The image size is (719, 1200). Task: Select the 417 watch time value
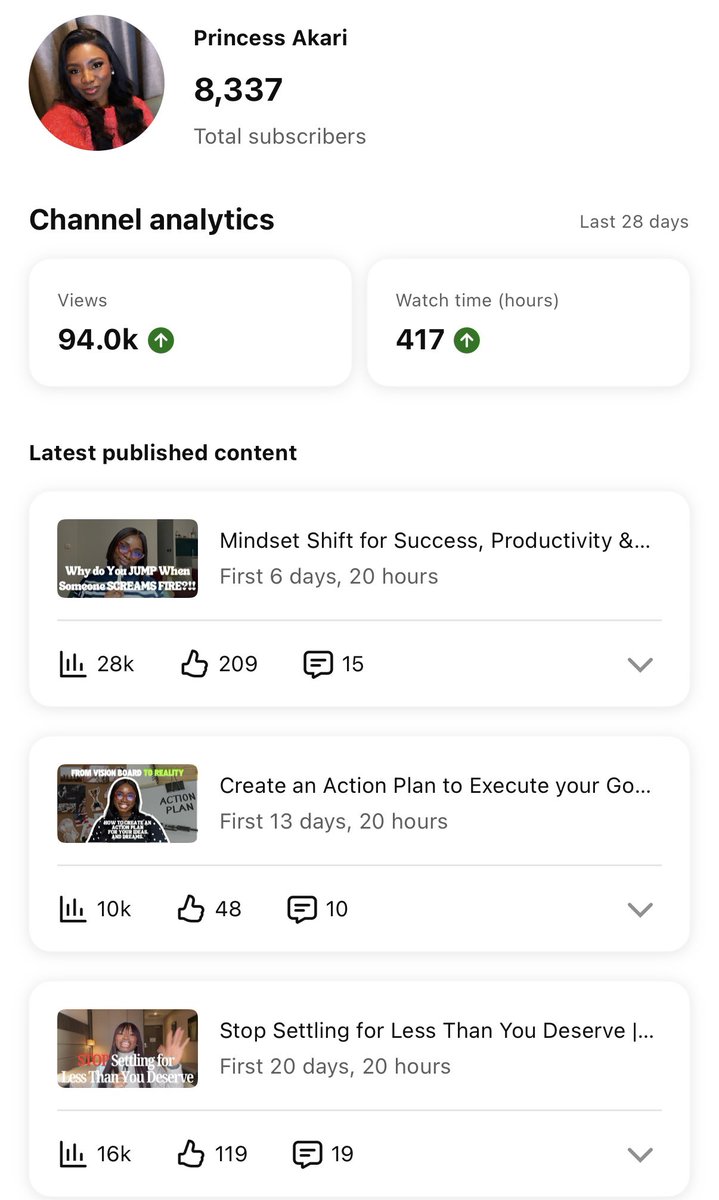[x=420, y=340]
